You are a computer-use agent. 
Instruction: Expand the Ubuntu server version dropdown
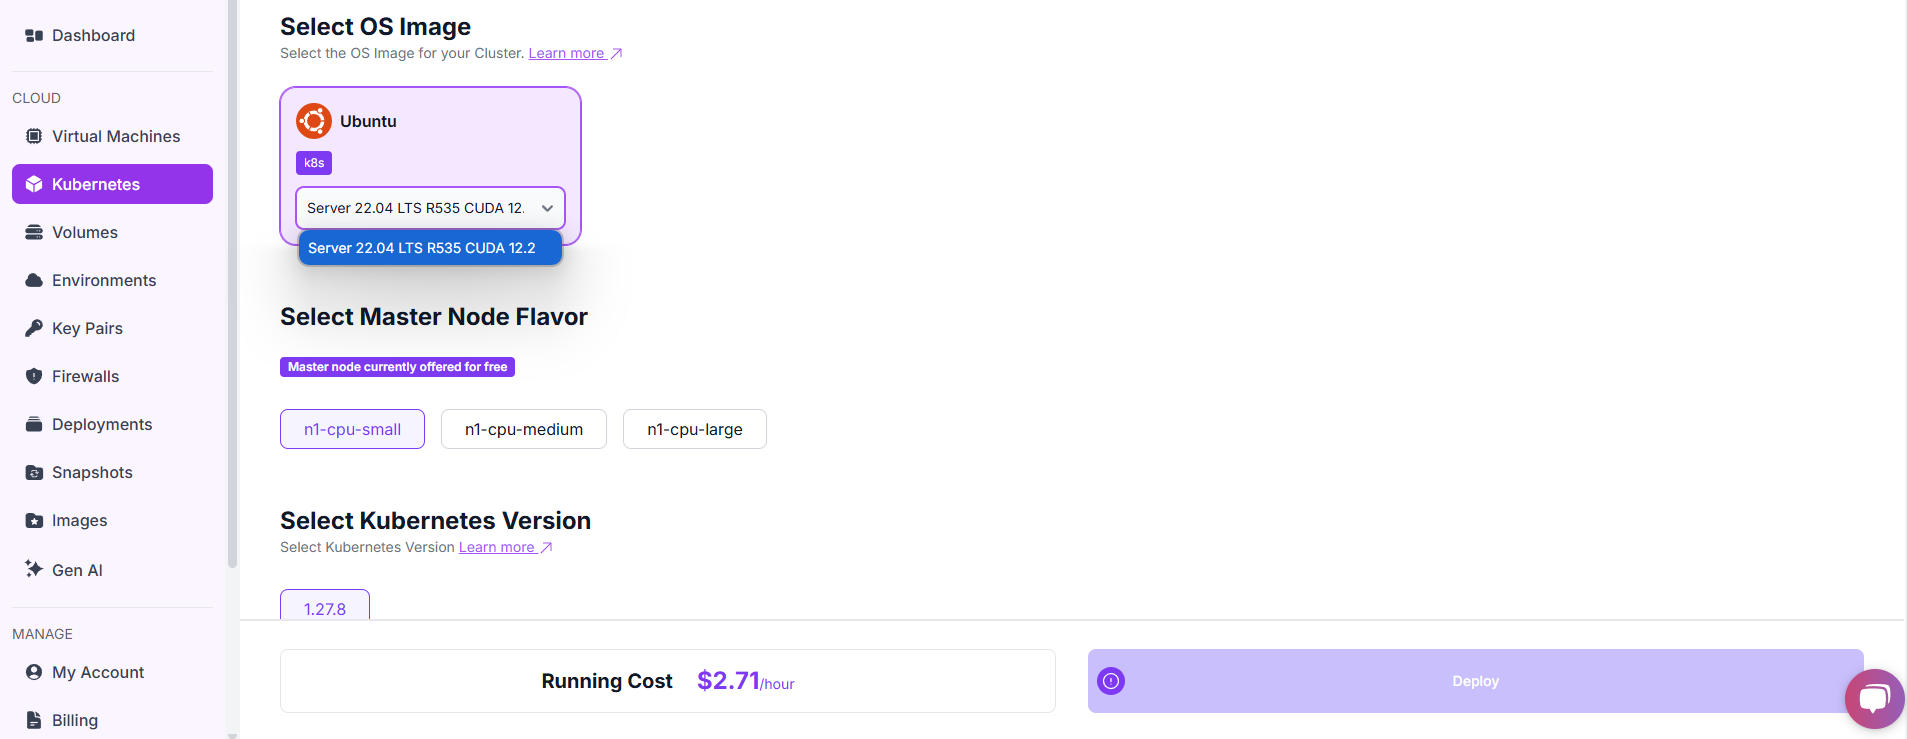pyautogui.click(x=430, y=208)
